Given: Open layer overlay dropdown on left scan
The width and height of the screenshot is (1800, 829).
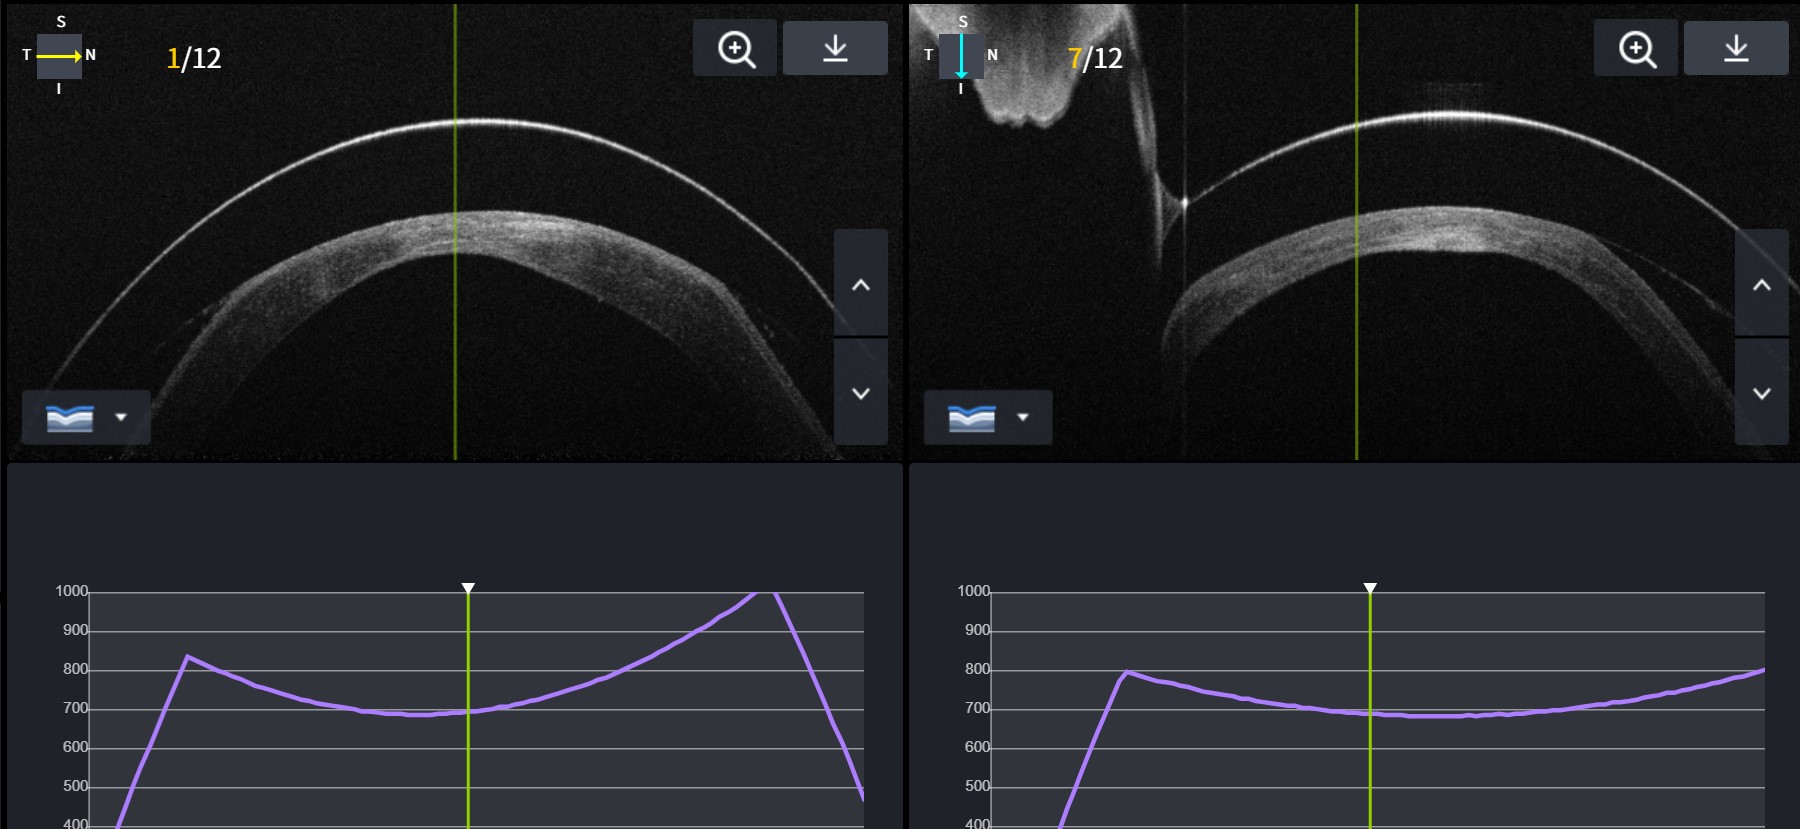Looking at the screenshot, I should coord(86,417).
